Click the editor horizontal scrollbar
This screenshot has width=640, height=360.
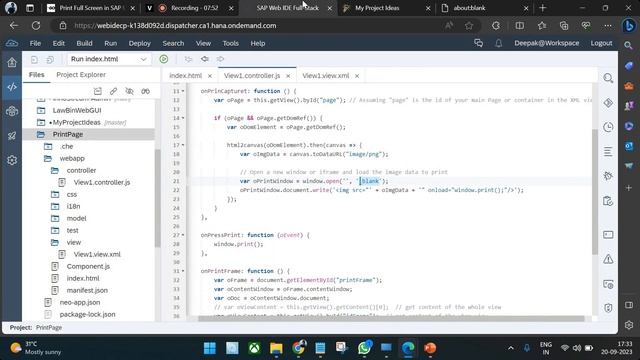pos(391,319)
